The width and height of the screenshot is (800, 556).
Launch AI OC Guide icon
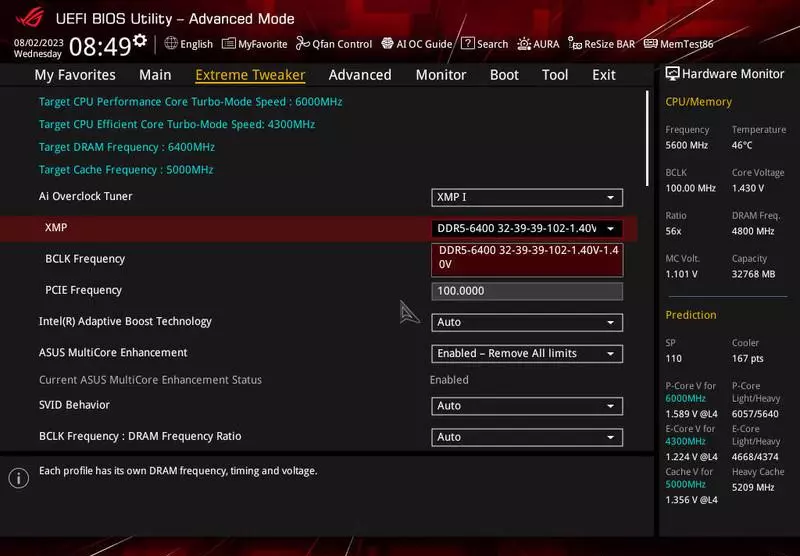(x=387, y=43)
